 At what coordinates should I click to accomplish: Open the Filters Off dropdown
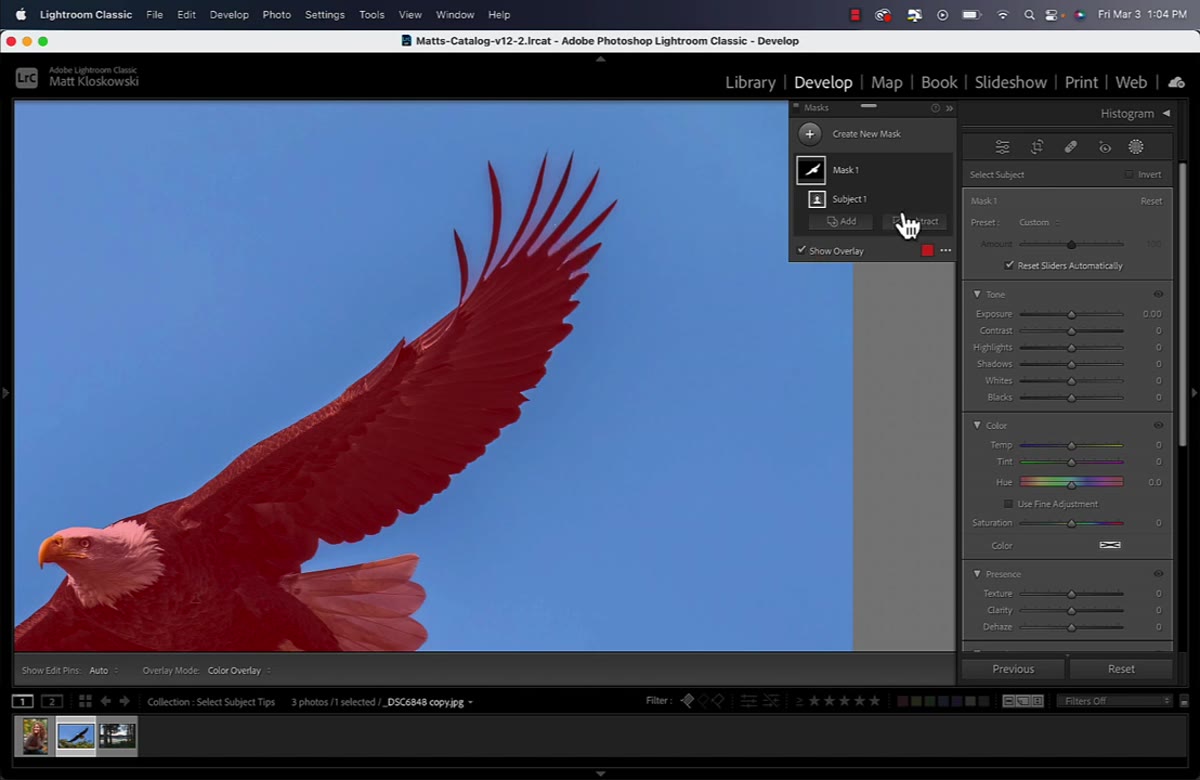coord(1116,701)
